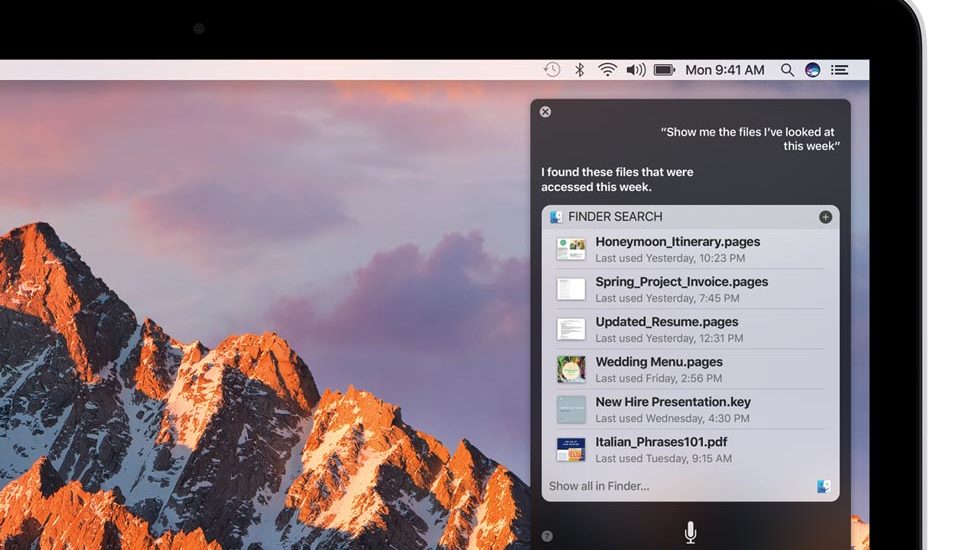Click the Italian_Phrases101 thumbnail
The image size is (960, 550).
[571, 450]
